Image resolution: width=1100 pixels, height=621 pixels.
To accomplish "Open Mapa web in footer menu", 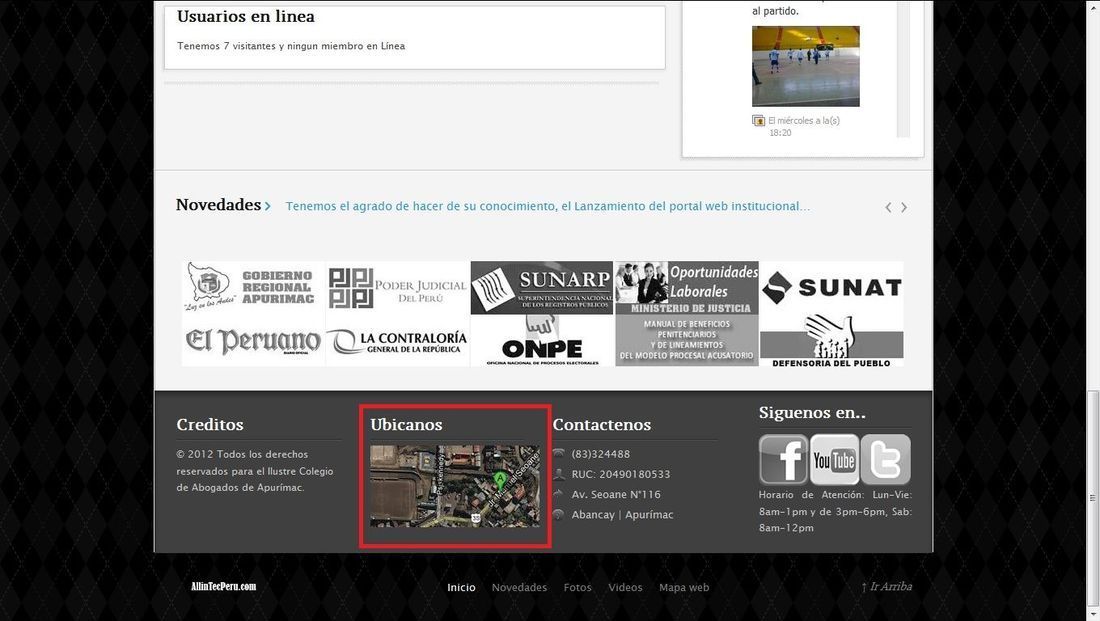I will pos(684,587).
